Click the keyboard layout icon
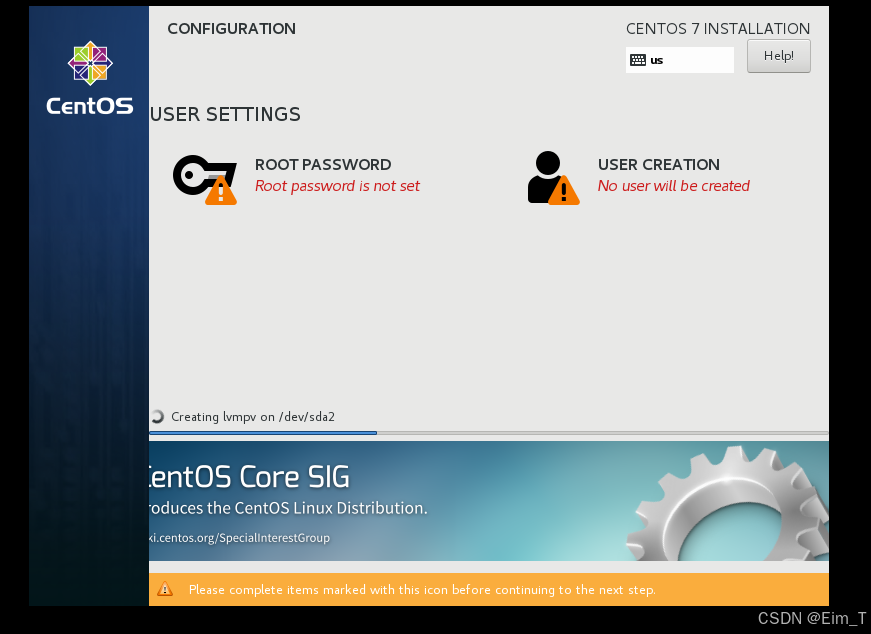Screen dimensions: 871x634 (x=638, y=60)
